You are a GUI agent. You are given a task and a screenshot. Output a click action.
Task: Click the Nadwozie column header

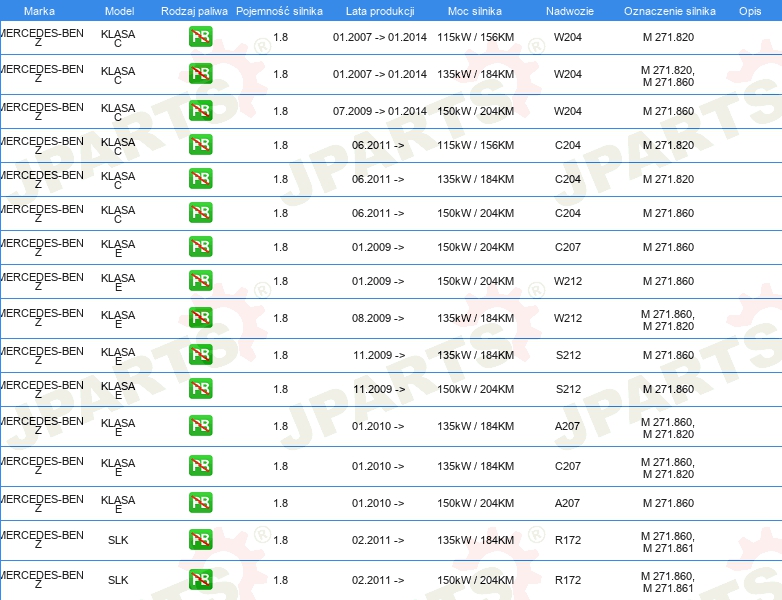point(570,11)
